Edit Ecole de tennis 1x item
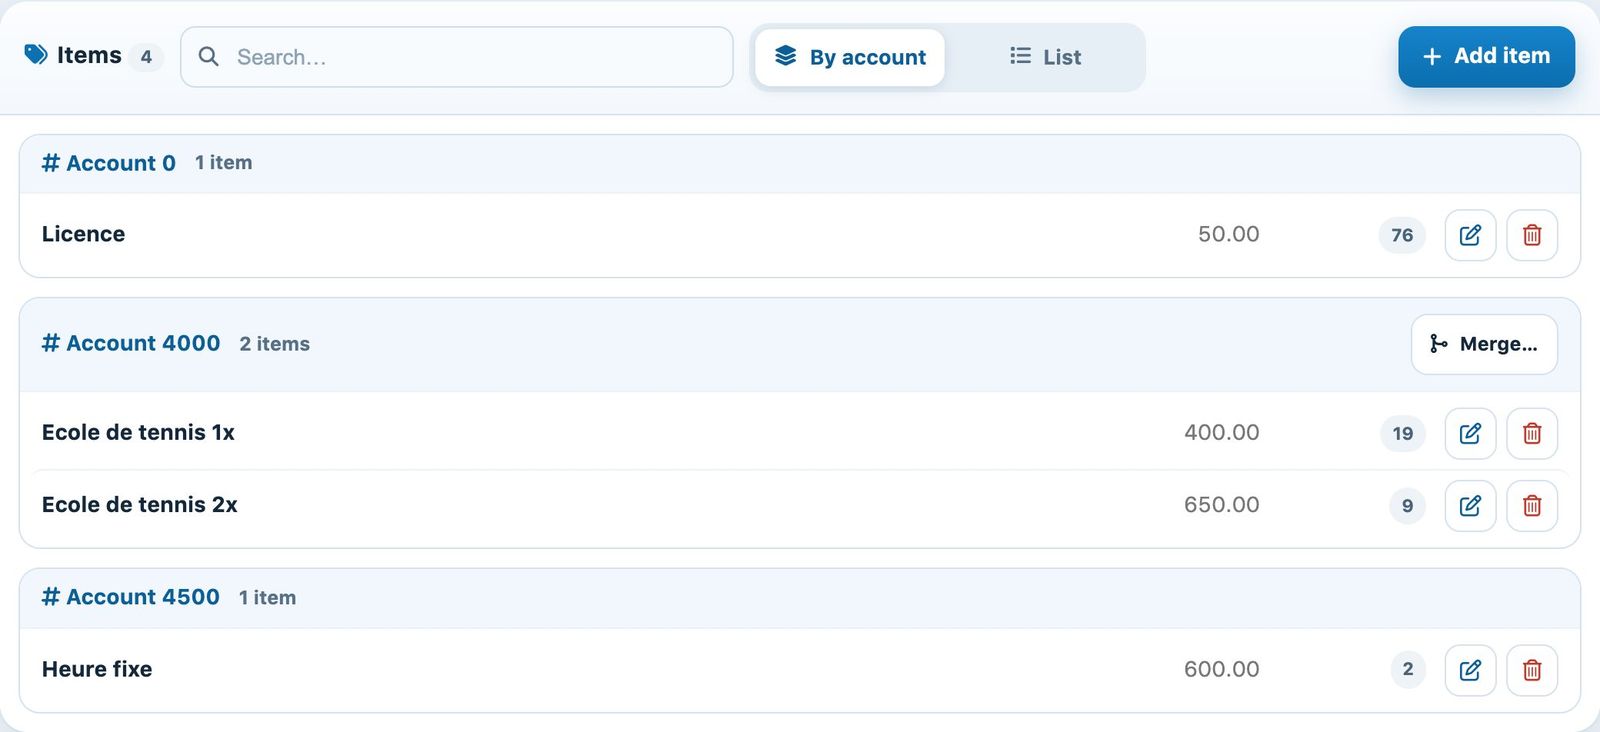1600x732 pixels. (x=1470, y=433)
